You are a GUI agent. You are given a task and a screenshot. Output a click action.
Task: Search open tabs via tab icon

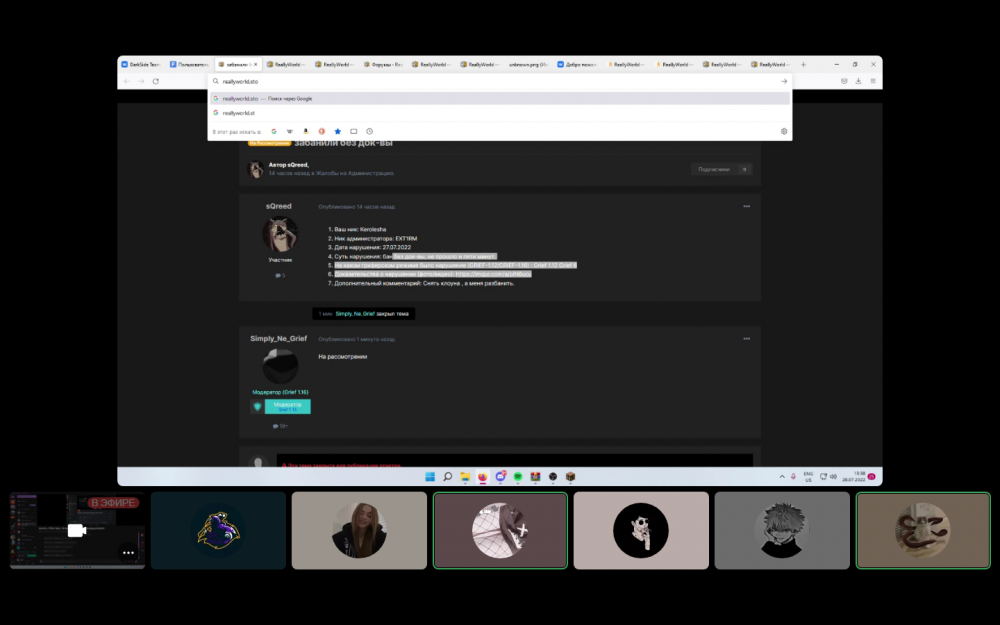pos(353,131)
